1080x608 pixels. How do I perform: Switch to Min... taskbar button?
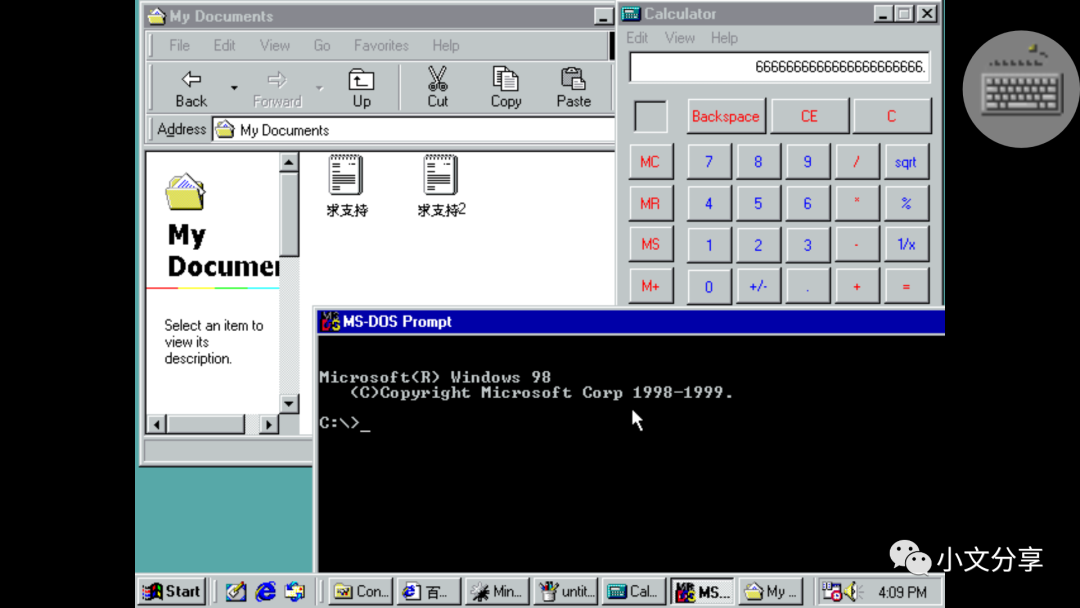coord(497,591)
